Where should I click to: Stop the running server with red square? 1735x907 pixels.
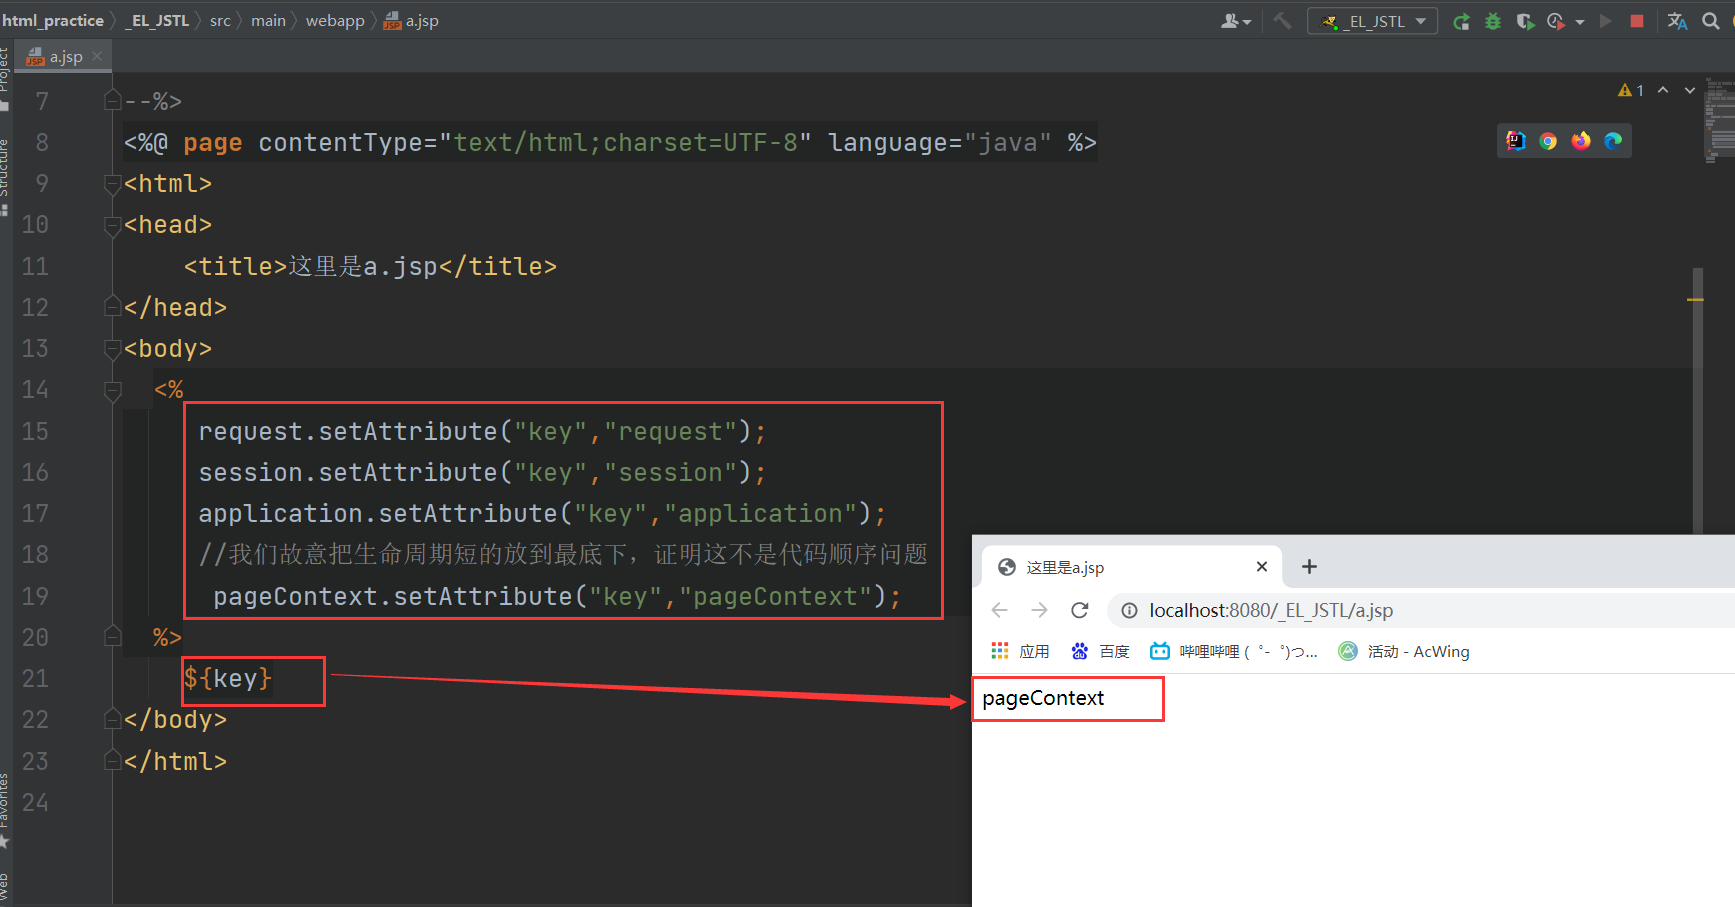point(1637,21)
